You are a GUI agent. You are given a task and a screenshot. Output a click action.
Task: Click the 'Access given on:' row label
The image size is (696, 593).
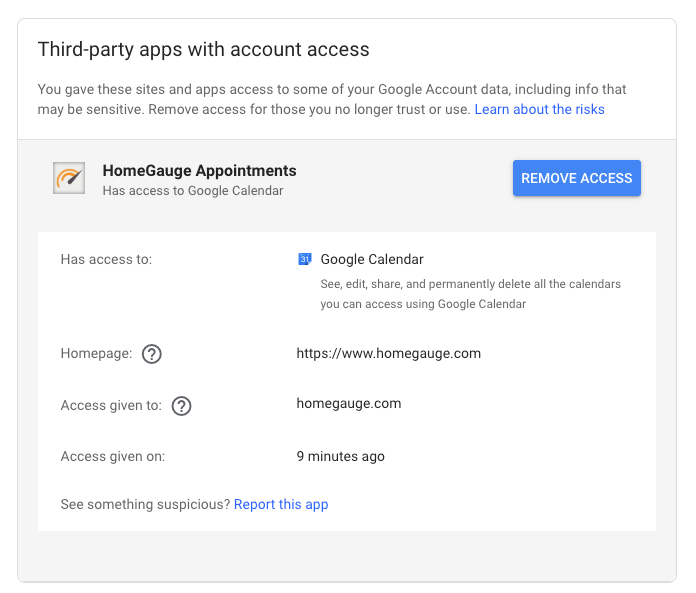point(113,456)
